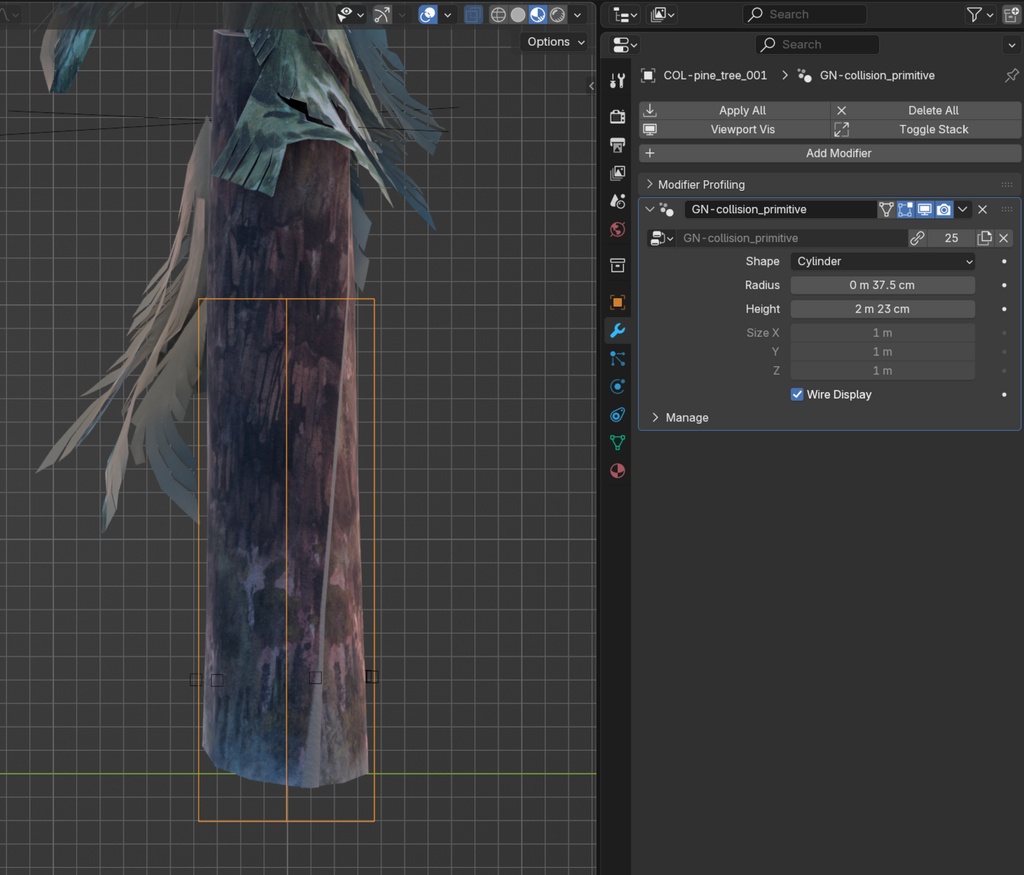Screen dimensions: 1024x875
Task: Toggle modifier Edit Mode display
Action: tap(905, 210)
